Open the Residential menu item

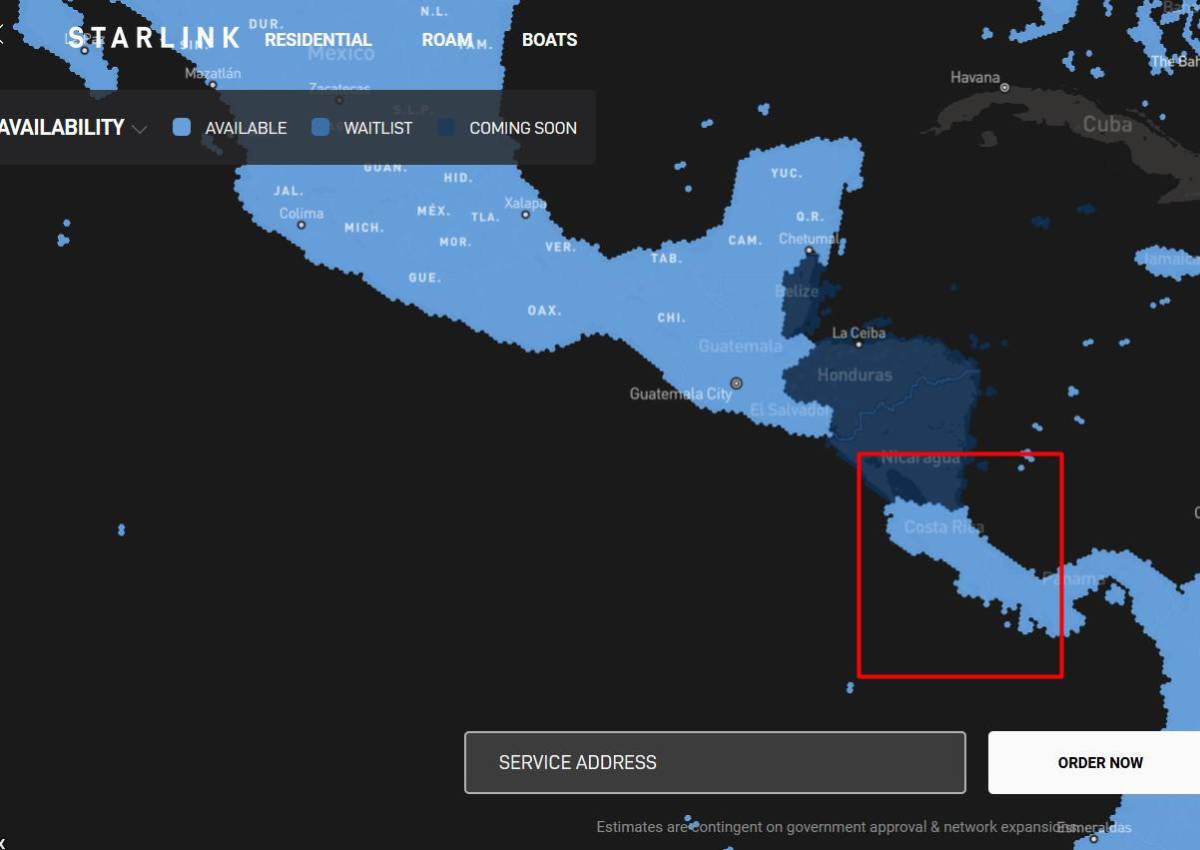point(317,40)
